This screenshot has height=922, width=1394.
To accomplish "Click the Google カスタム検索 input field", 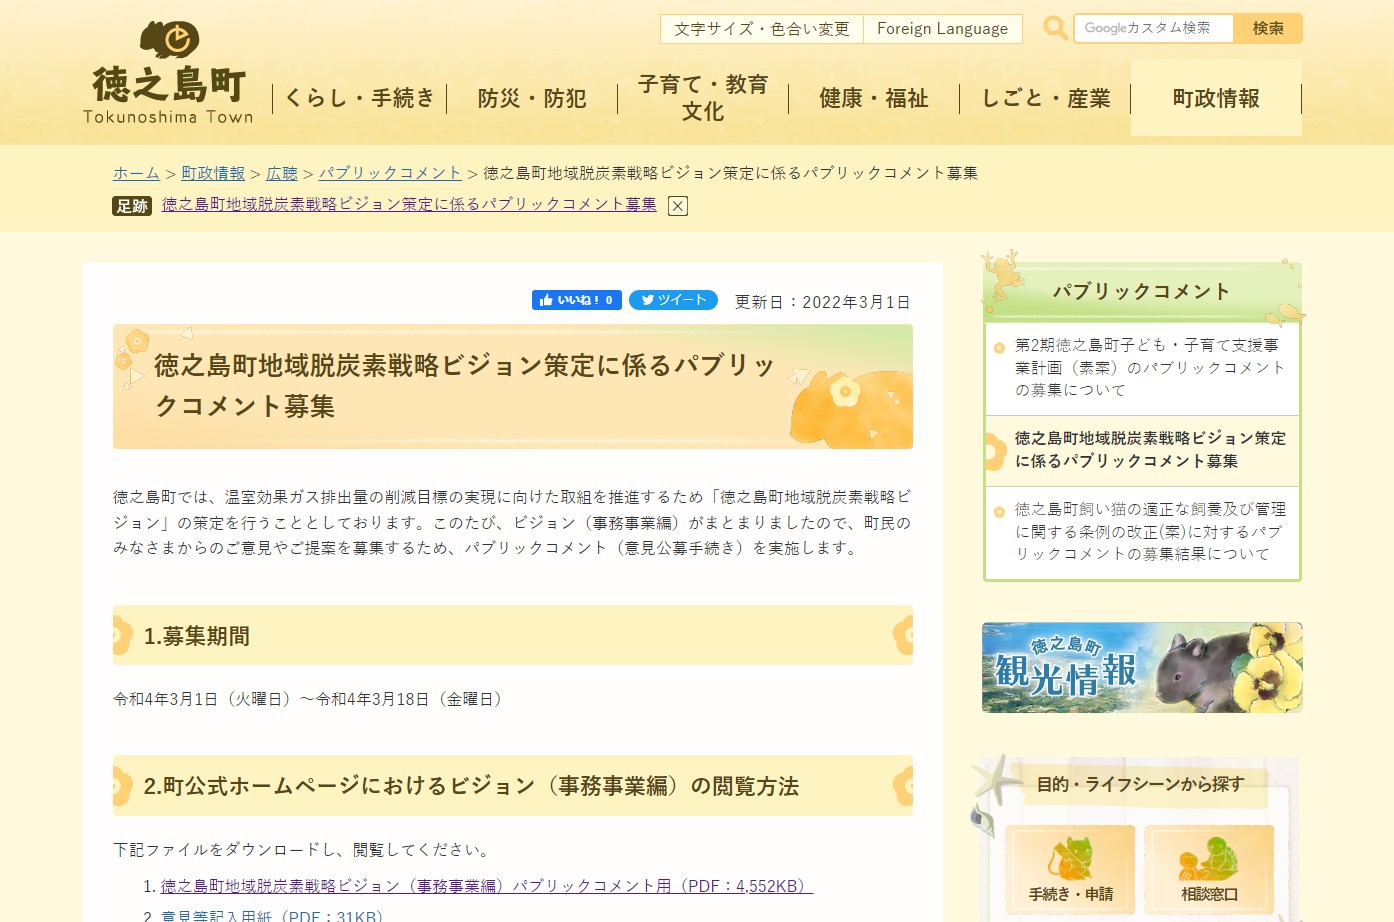I will 1152,28.
